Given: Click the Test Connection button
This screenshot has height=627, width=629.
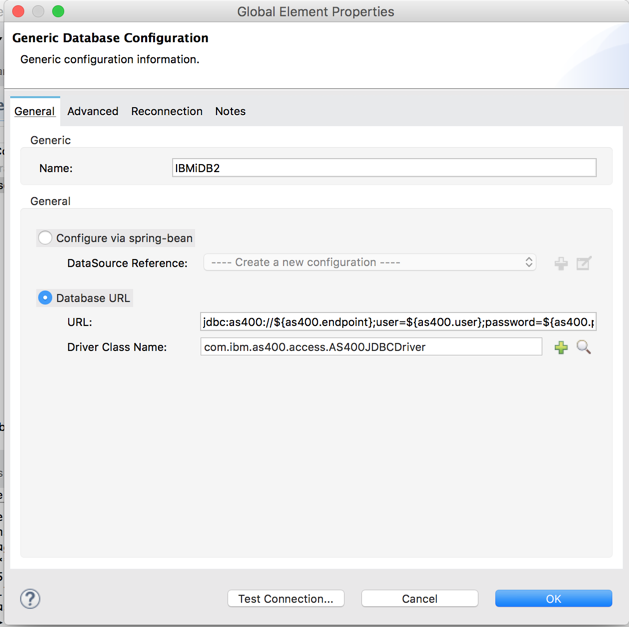Looking at the screenshot, I should (286, 599).
